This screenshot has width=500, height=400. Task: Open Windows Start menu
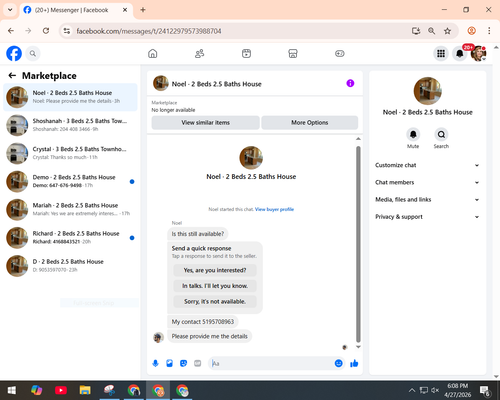click(12, 390)
